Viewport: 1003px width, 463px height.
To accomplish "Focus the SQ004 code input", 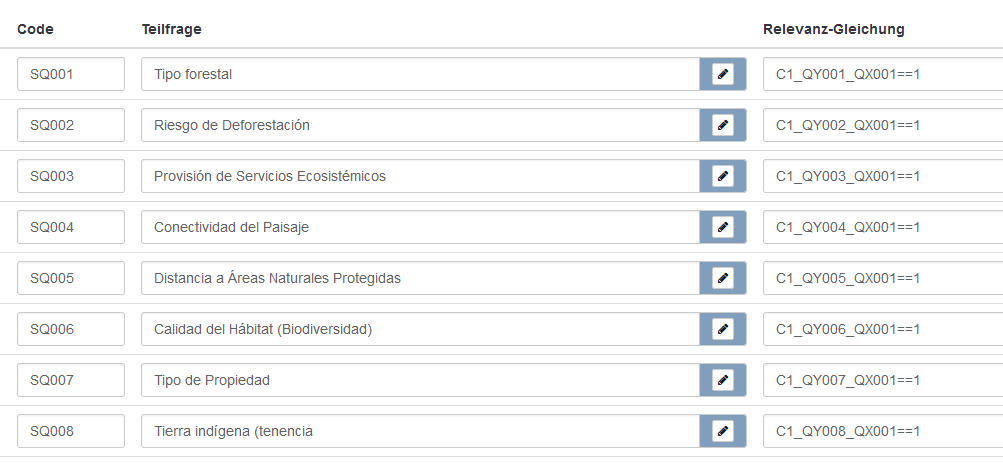I will 71,227.
